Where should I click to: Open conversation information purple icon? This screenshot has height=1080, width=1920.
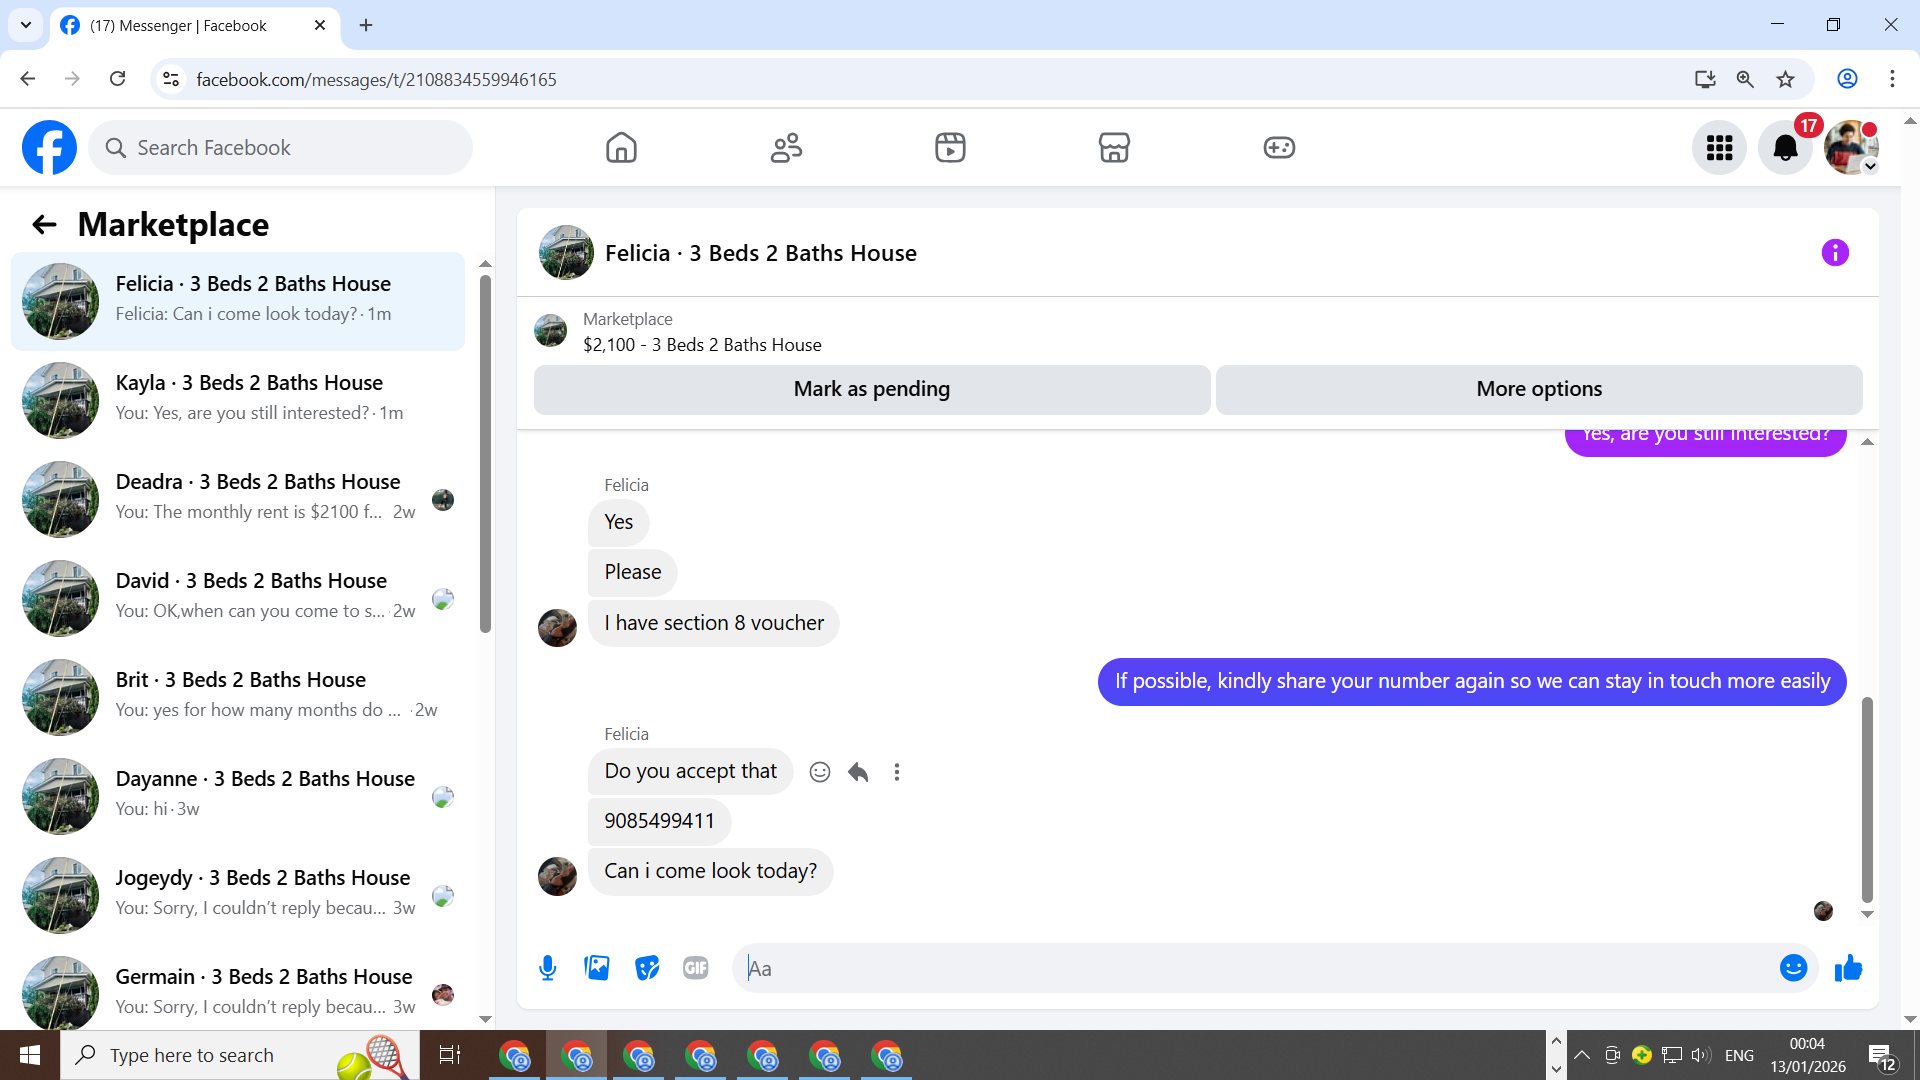[1835, 253]
